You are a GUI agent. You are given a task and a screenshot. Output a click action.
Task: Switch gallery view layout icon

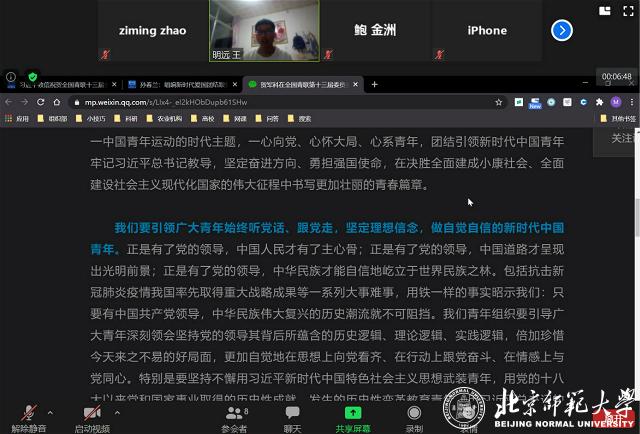603,10
